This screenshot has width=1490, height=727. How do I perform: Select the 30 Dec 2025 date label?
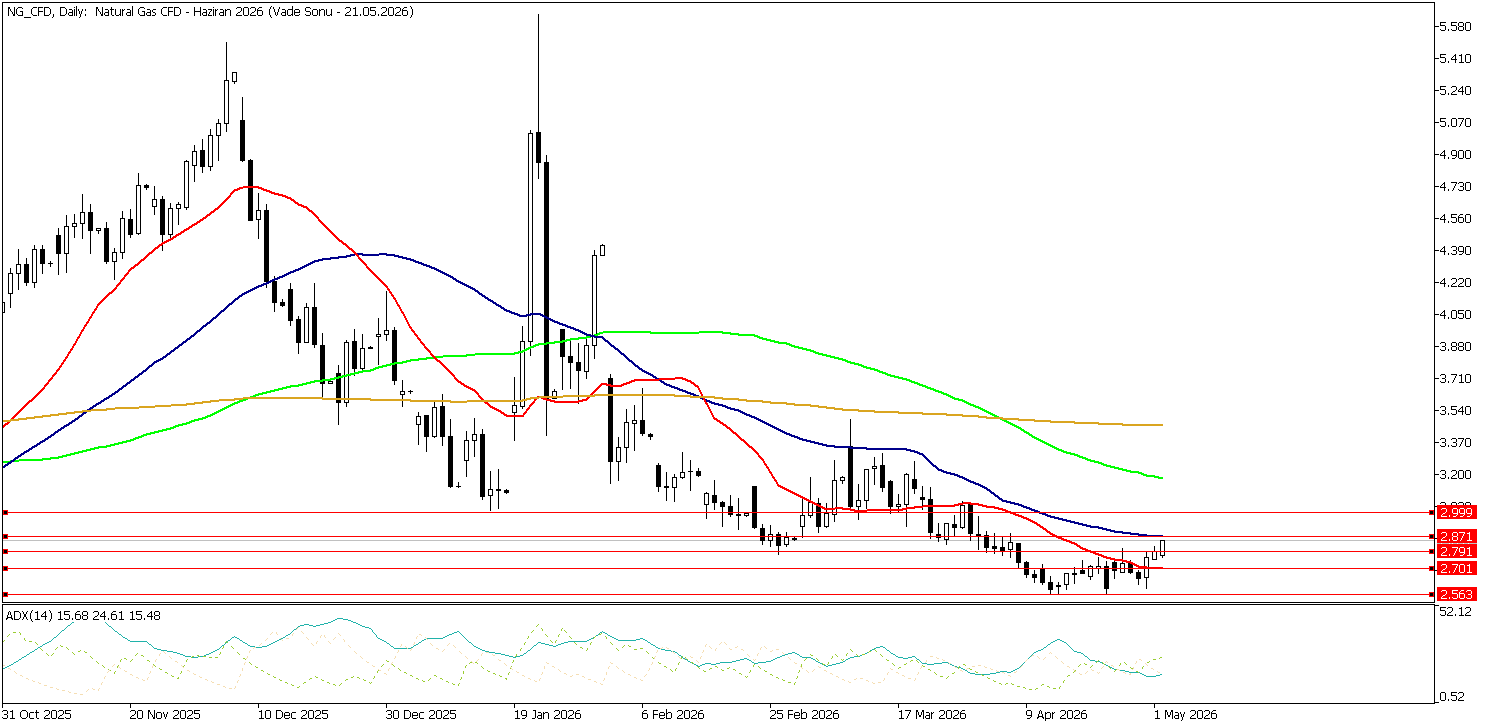click(419, 715)
